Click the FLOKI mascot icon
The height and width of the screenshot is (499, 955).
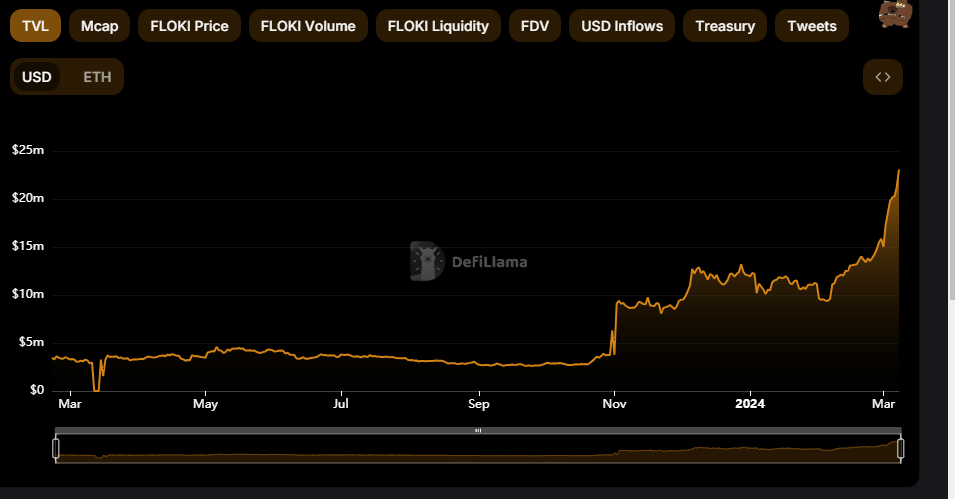pos(895,13)
